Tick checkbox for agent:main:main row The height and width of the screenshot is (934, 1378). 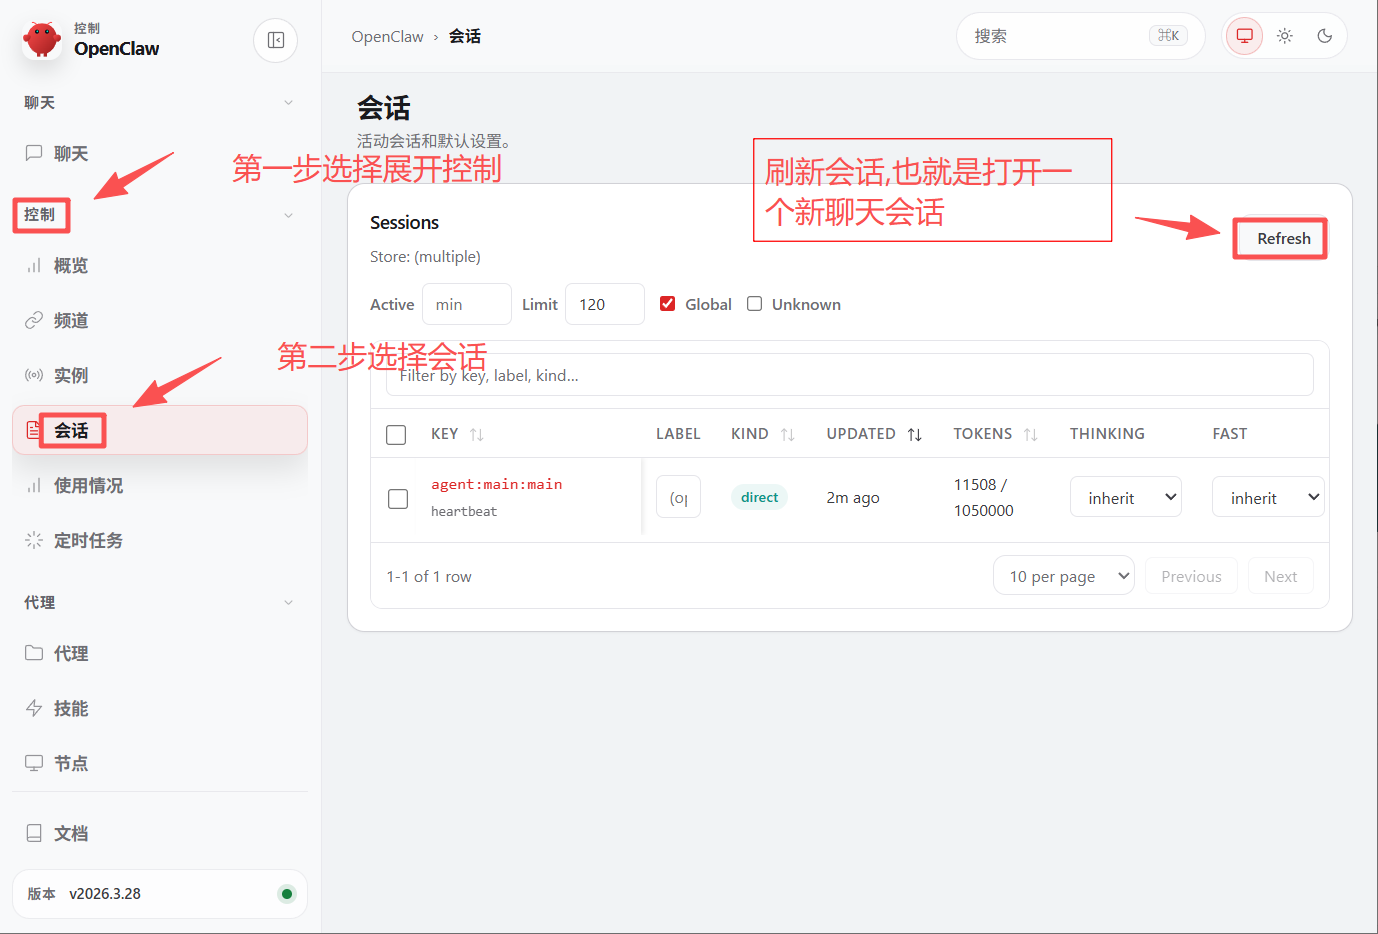[x=398, y=498]
